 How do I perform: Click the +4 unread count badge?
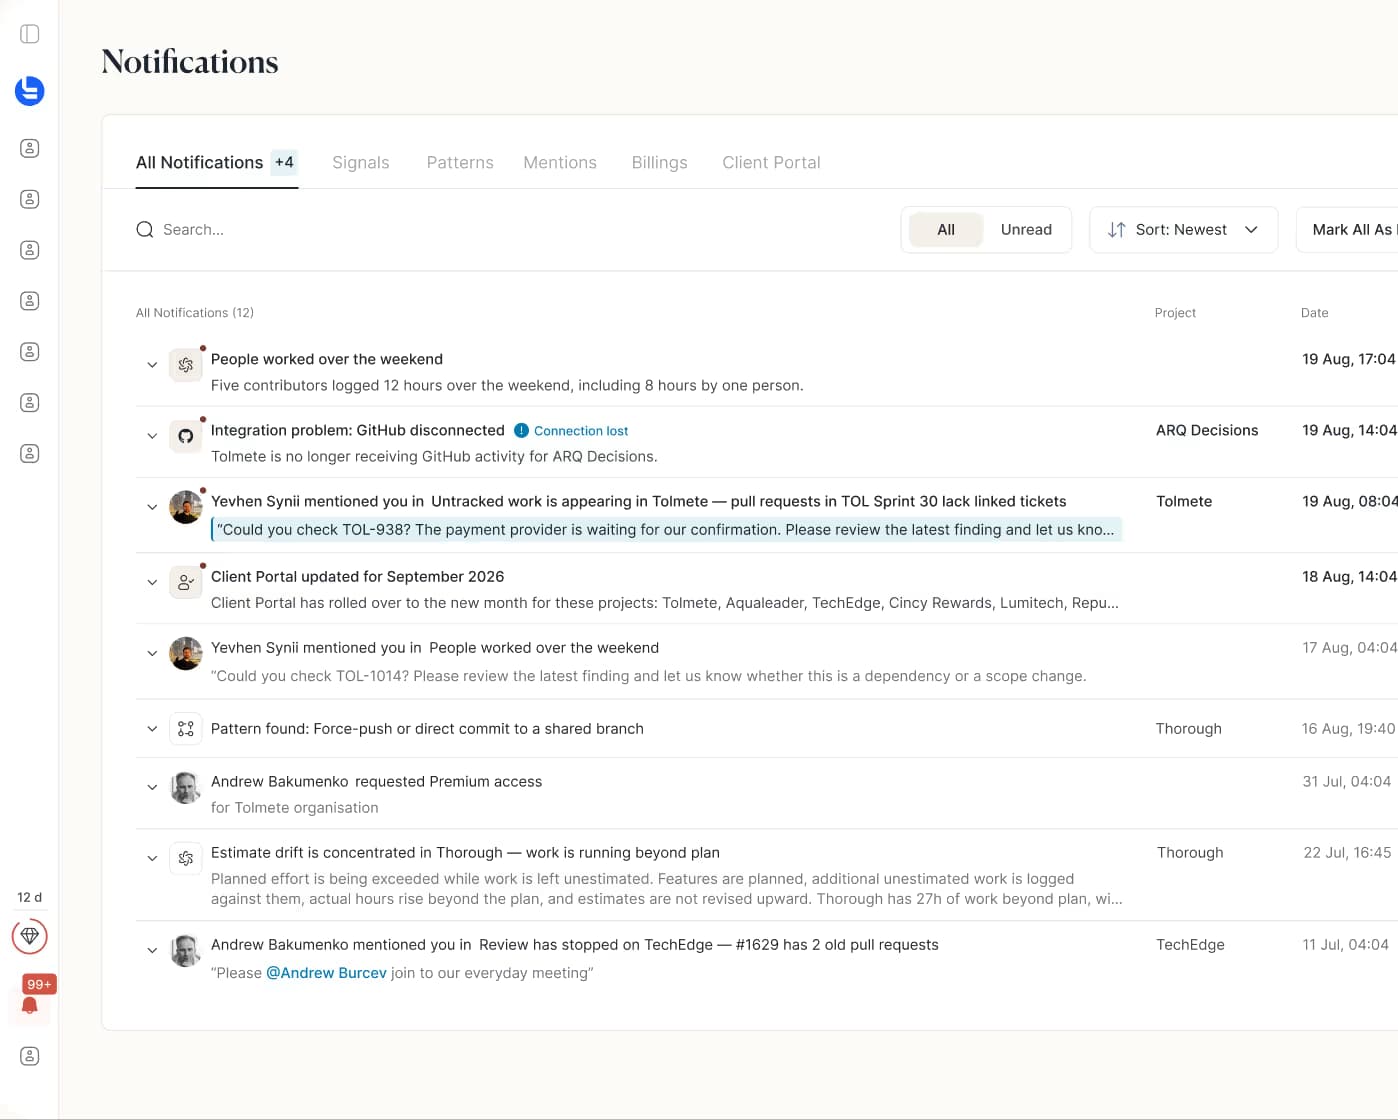pyautogui.click(x=284, y=162)
